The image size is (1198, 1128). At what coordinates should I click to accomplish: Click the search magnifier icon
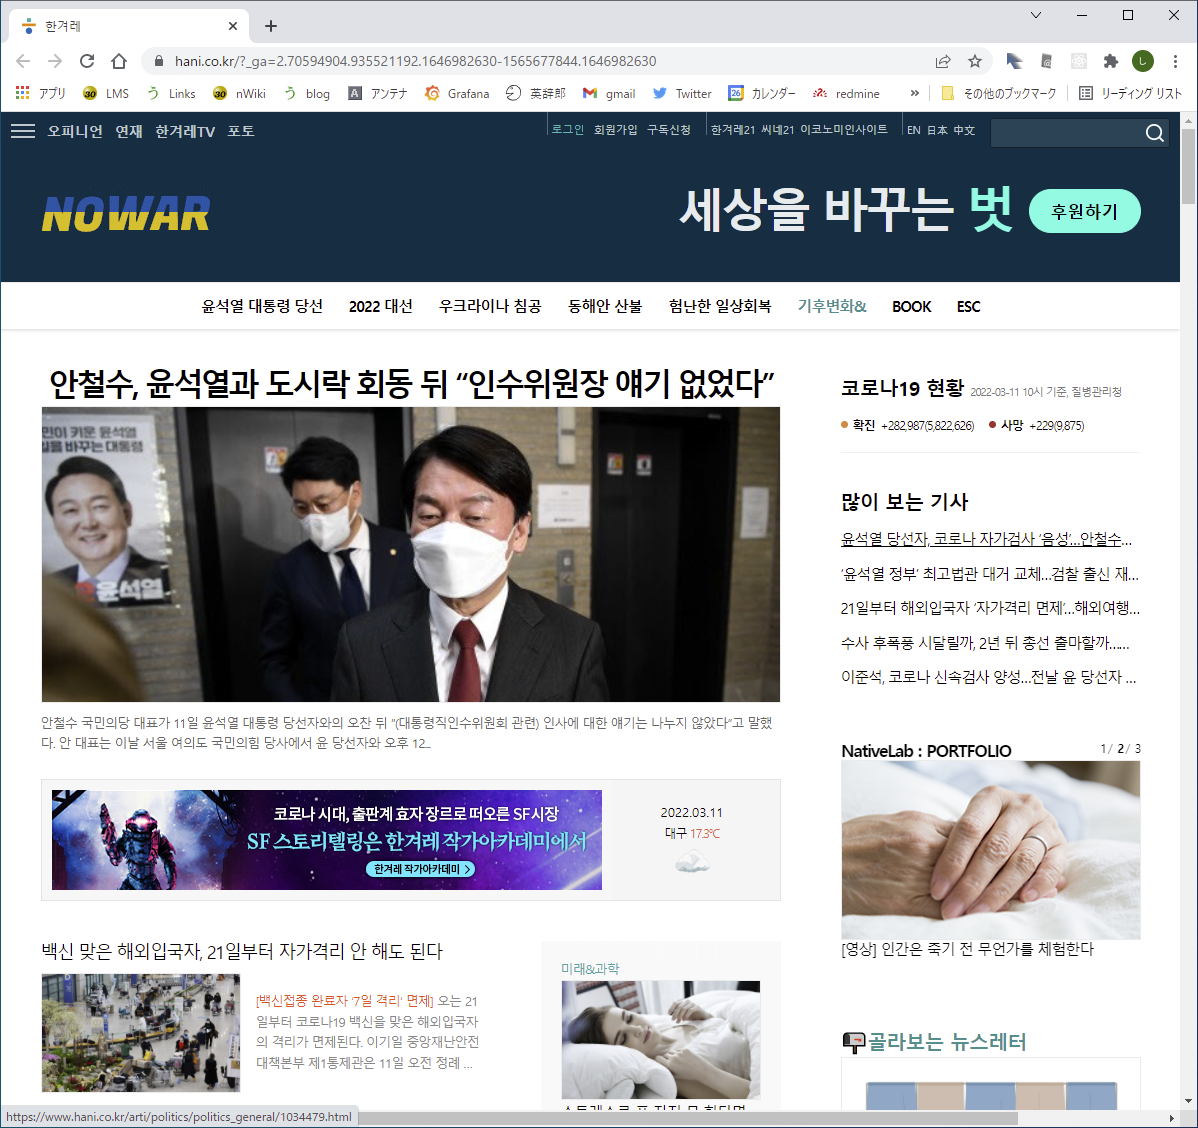tap(1154, 133)
